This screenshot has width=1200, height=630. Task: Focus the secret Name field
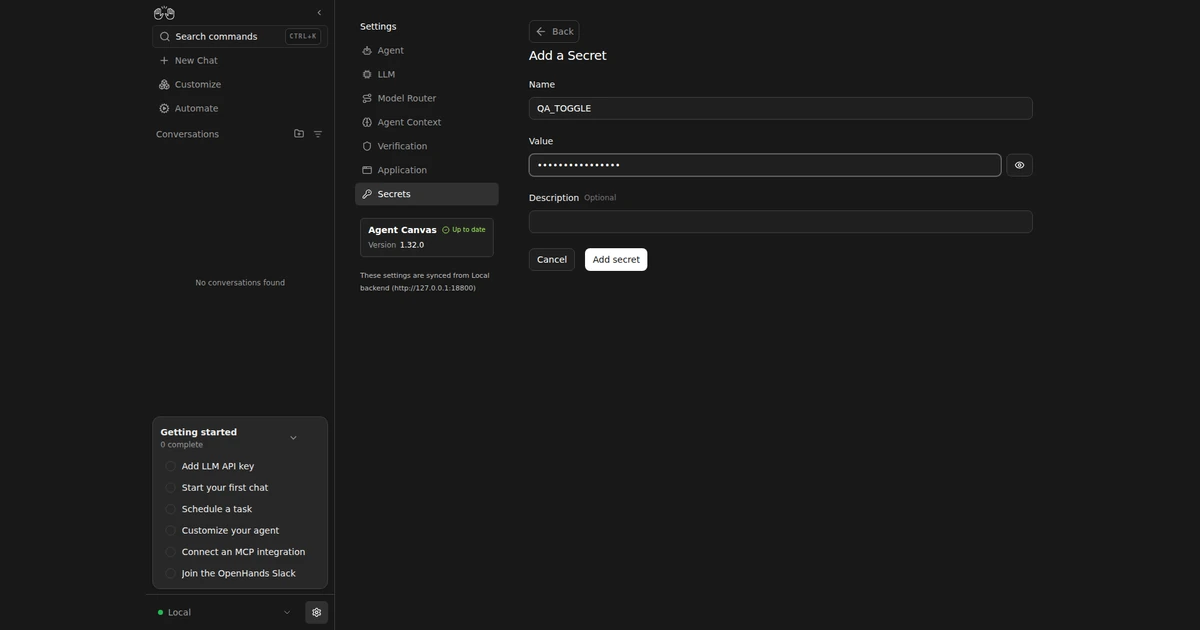click(781, 108)
